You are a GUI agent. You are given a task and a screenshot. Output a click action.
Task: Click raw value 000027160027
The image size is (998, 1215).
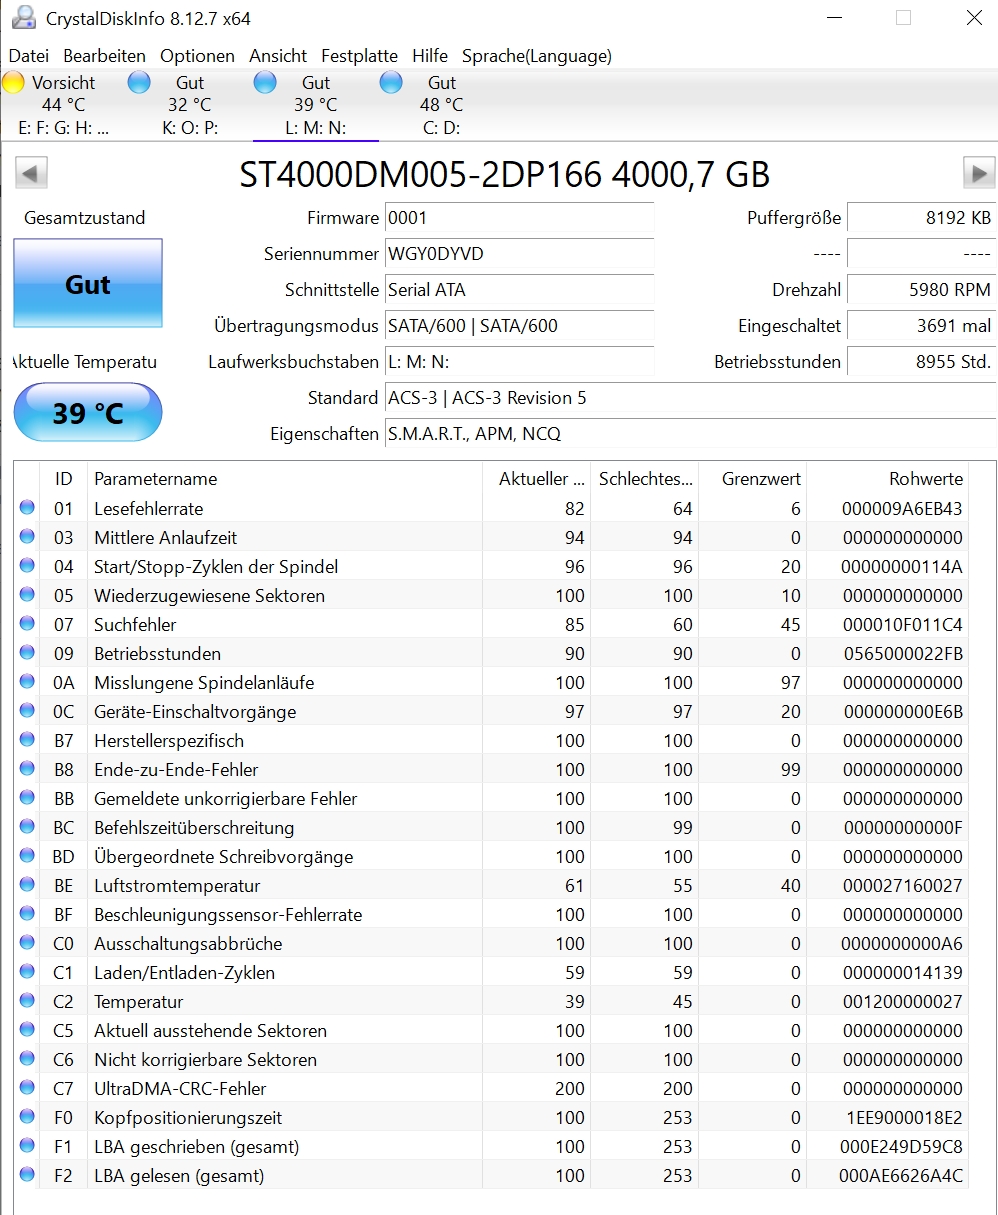[902, 886]
